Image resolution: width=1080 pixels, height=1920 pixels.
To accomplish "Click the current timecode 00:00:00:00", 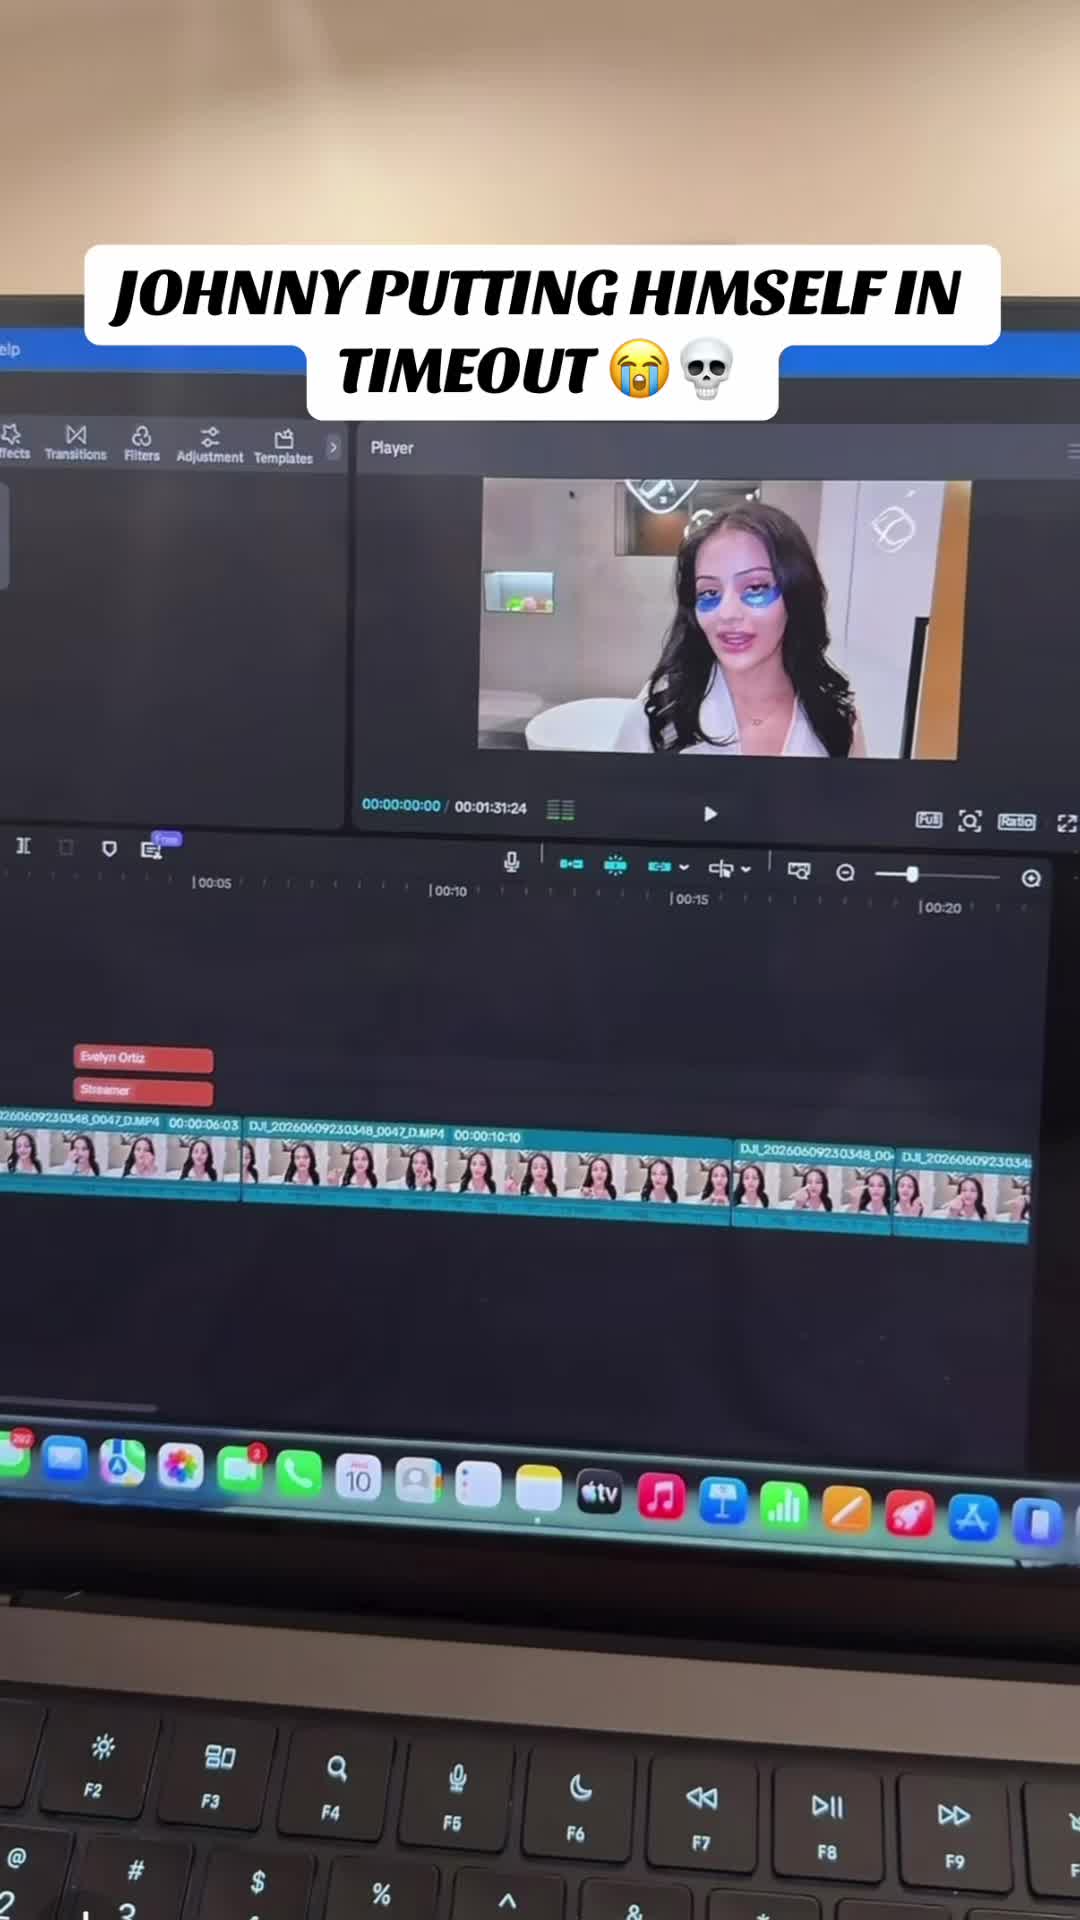I will coord(401,805).
